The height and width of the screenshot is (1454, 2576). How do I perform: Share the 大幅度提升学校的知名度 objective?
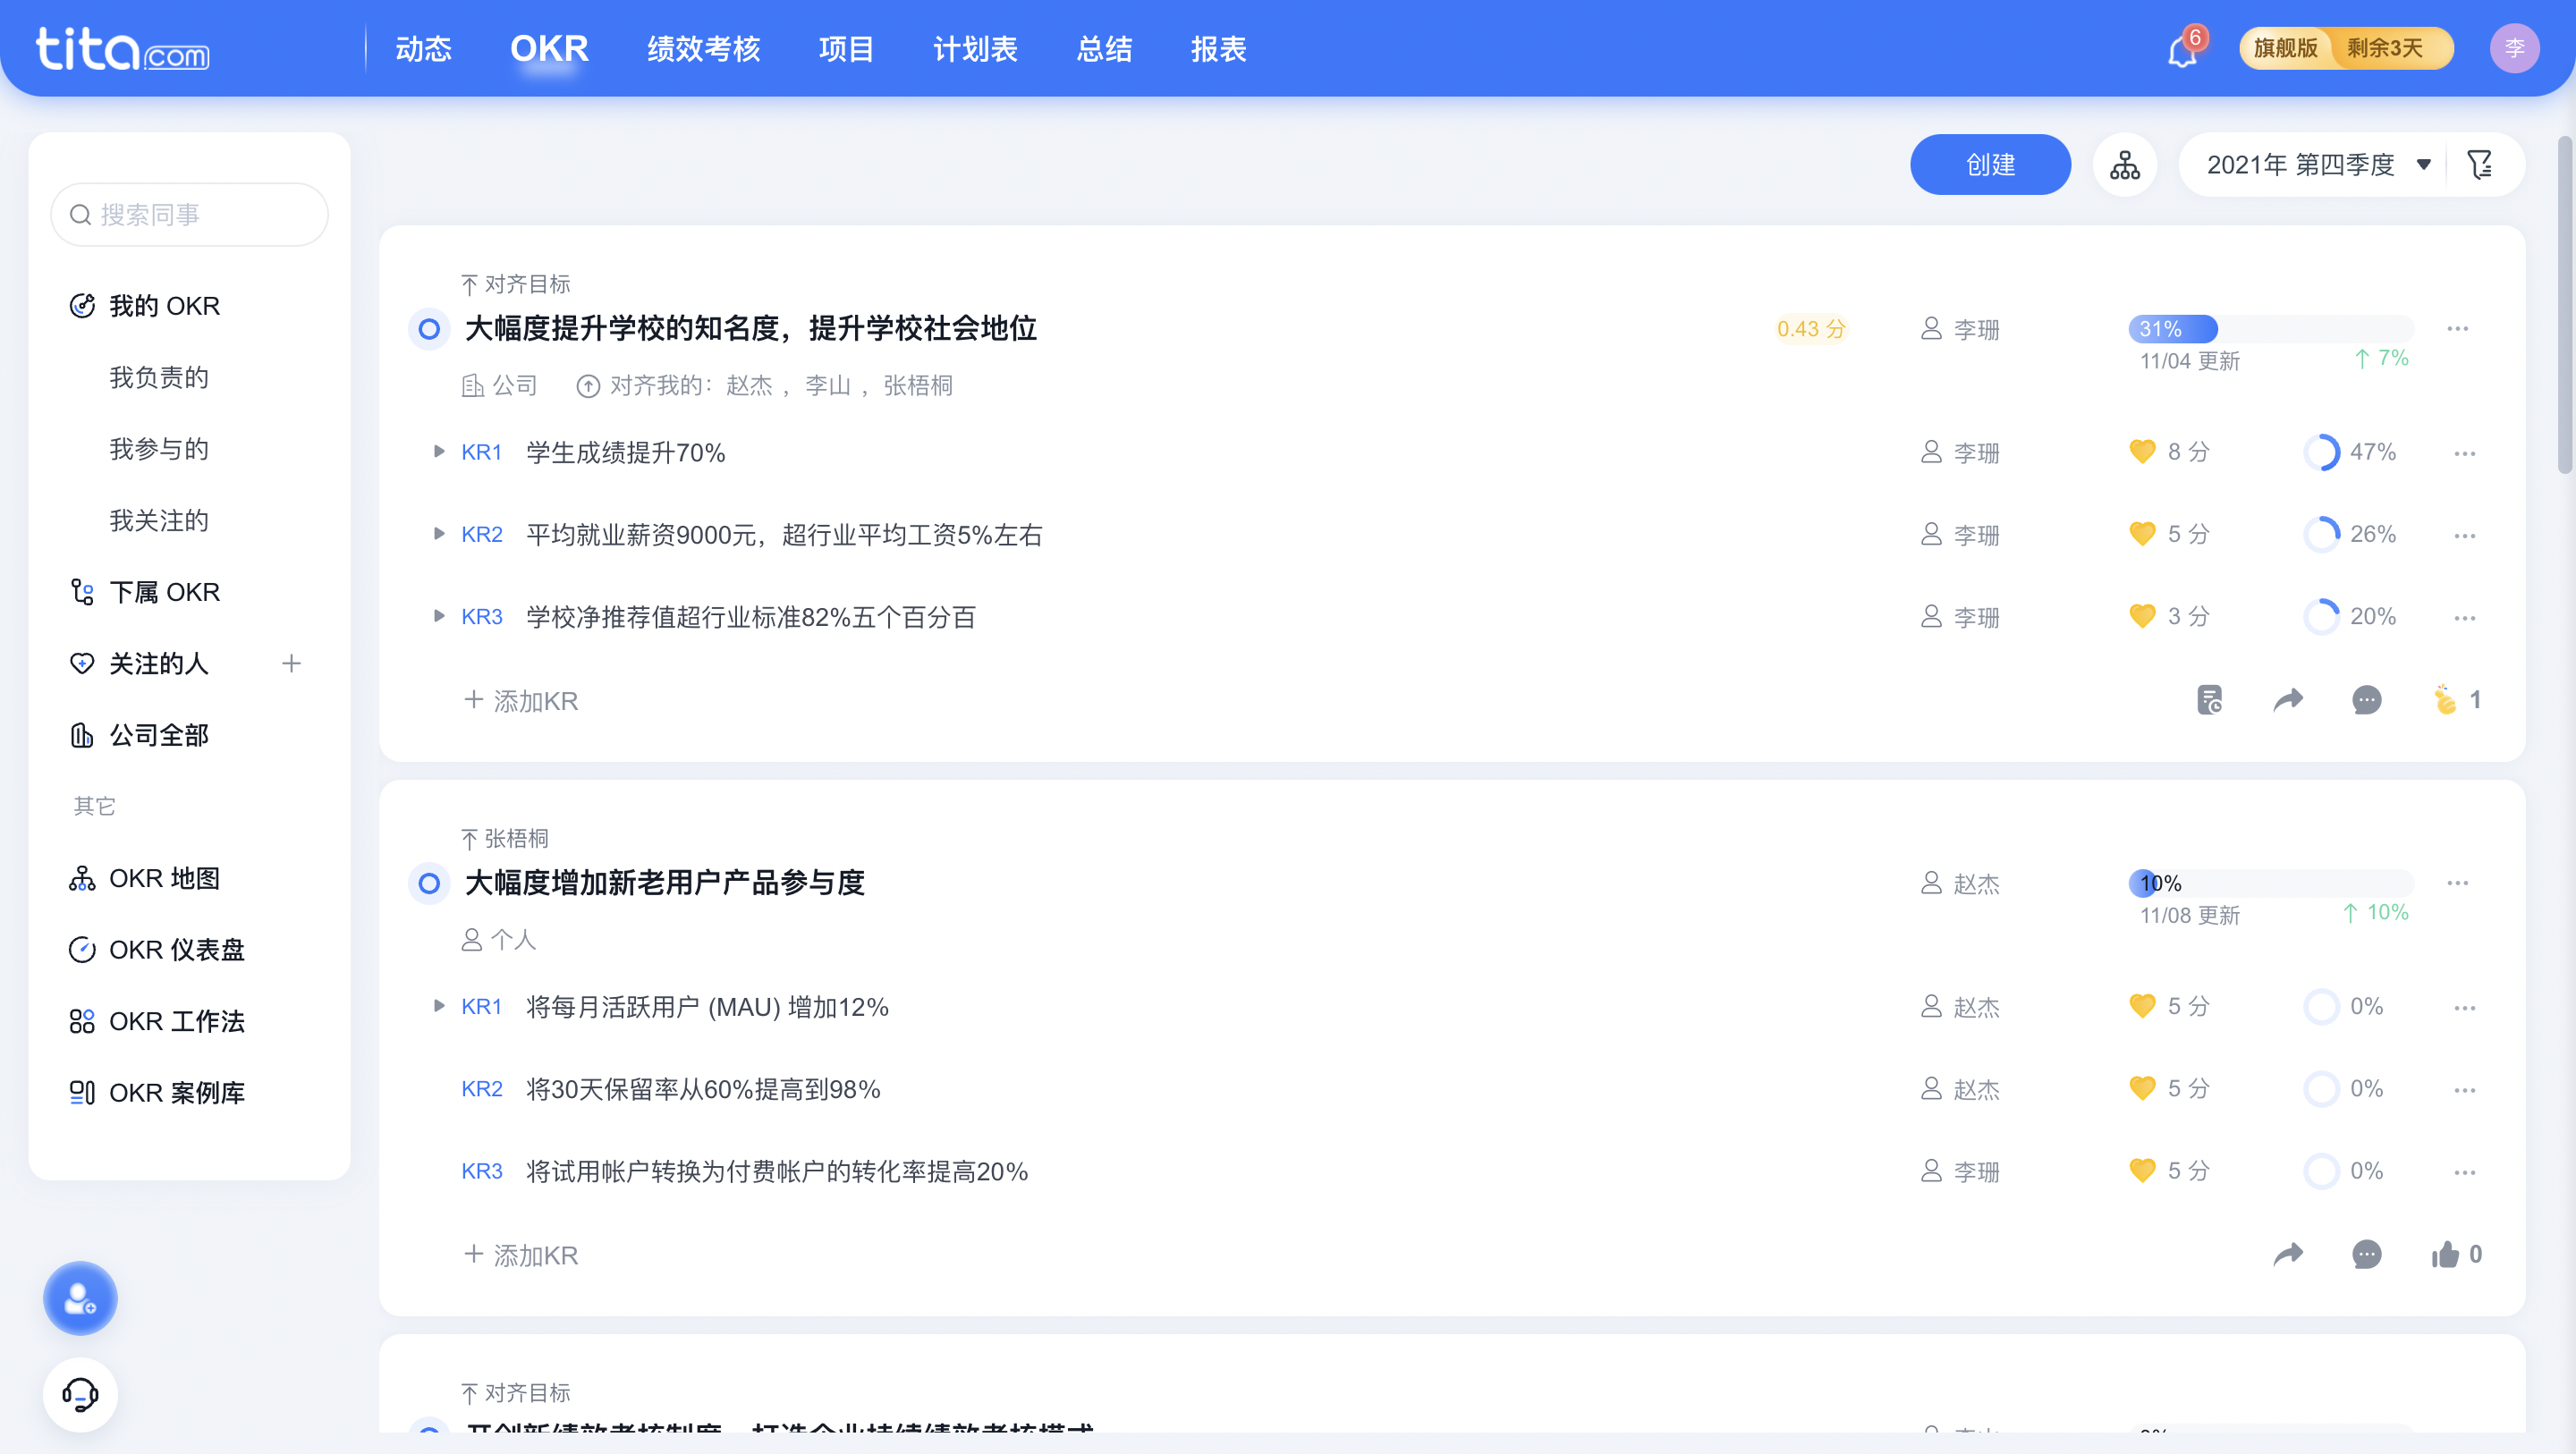click(2288, 699)
